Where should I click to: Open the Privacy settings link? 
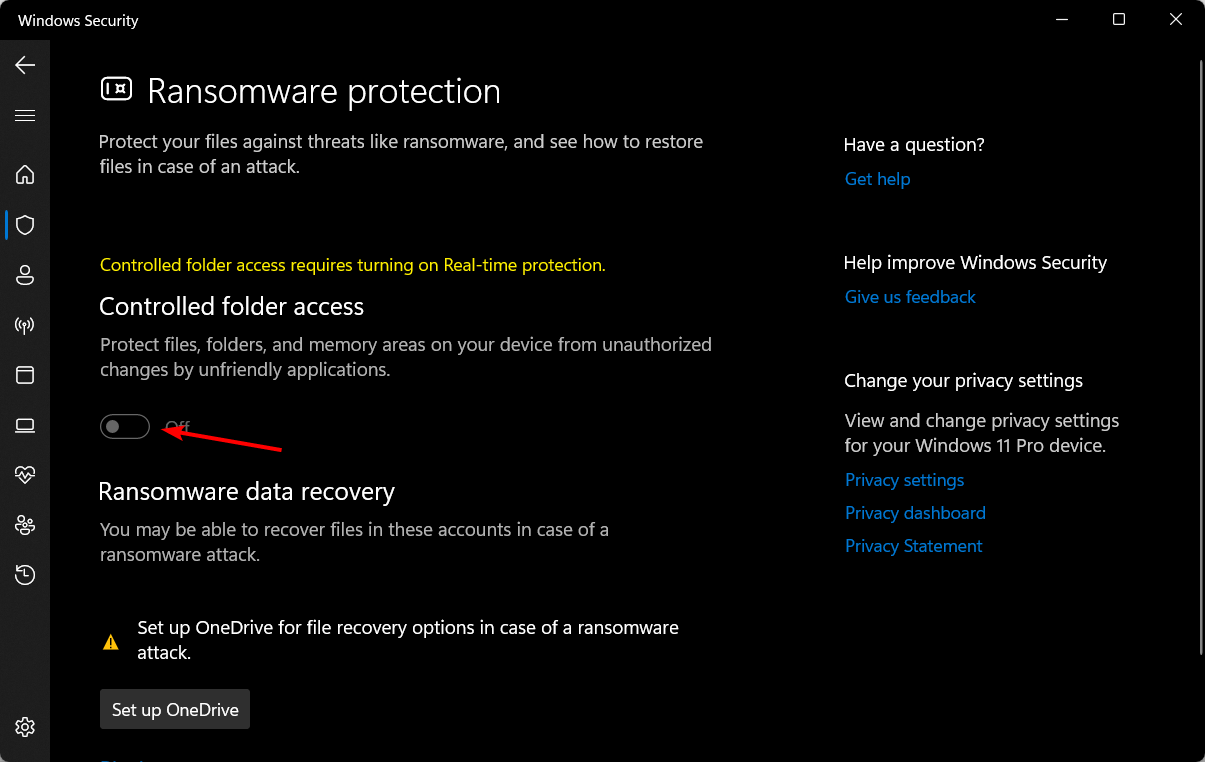point(904,480)
